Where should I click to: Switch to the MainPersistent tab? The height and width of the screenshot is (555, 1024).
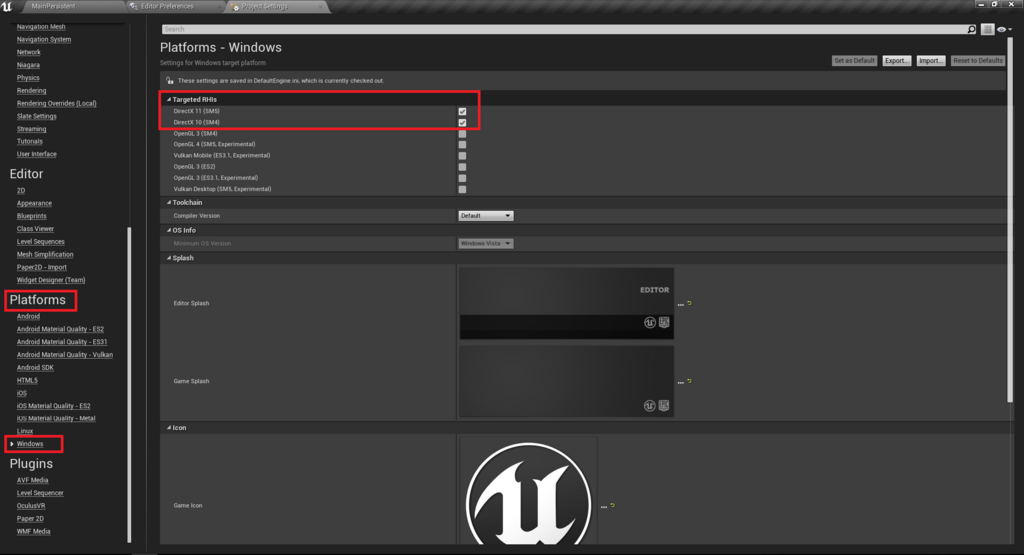click(54, 7)
